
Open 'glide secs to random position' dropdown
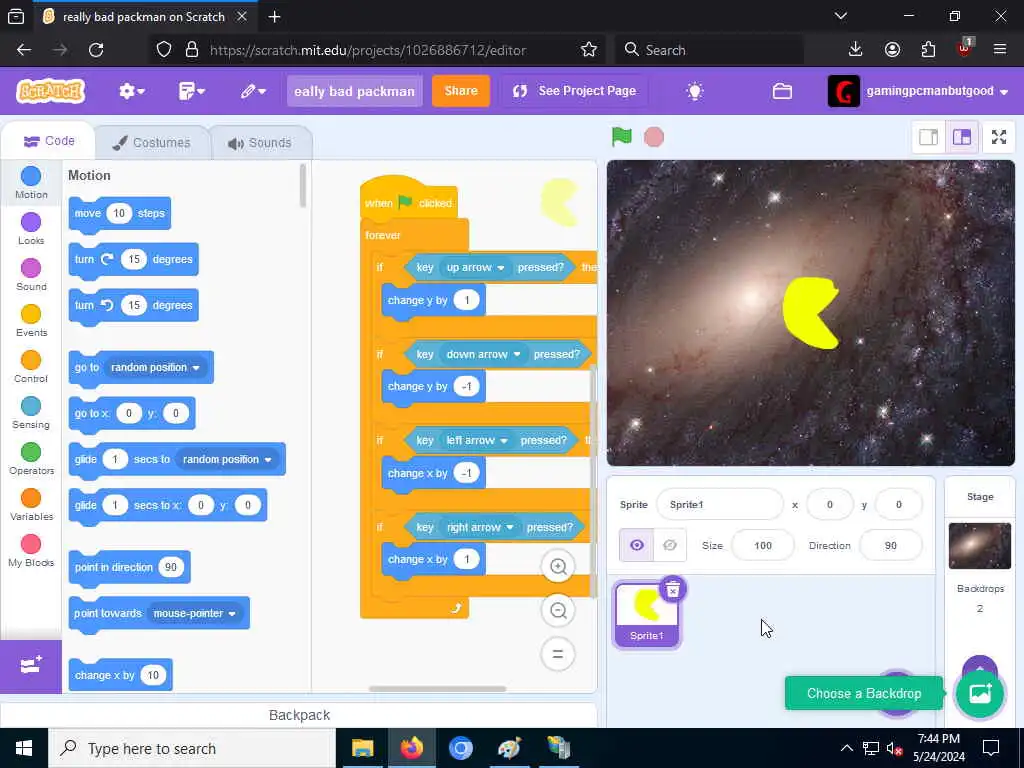click(x=227, y=459)
